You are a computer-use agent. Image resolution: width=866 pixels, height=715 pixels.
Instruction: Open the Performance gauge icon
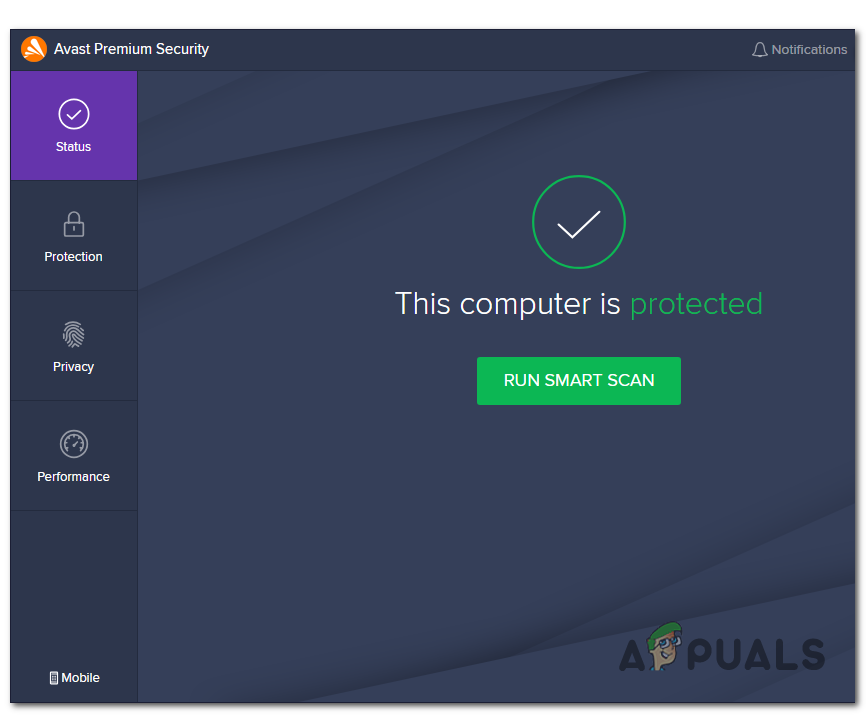(73, 444)
